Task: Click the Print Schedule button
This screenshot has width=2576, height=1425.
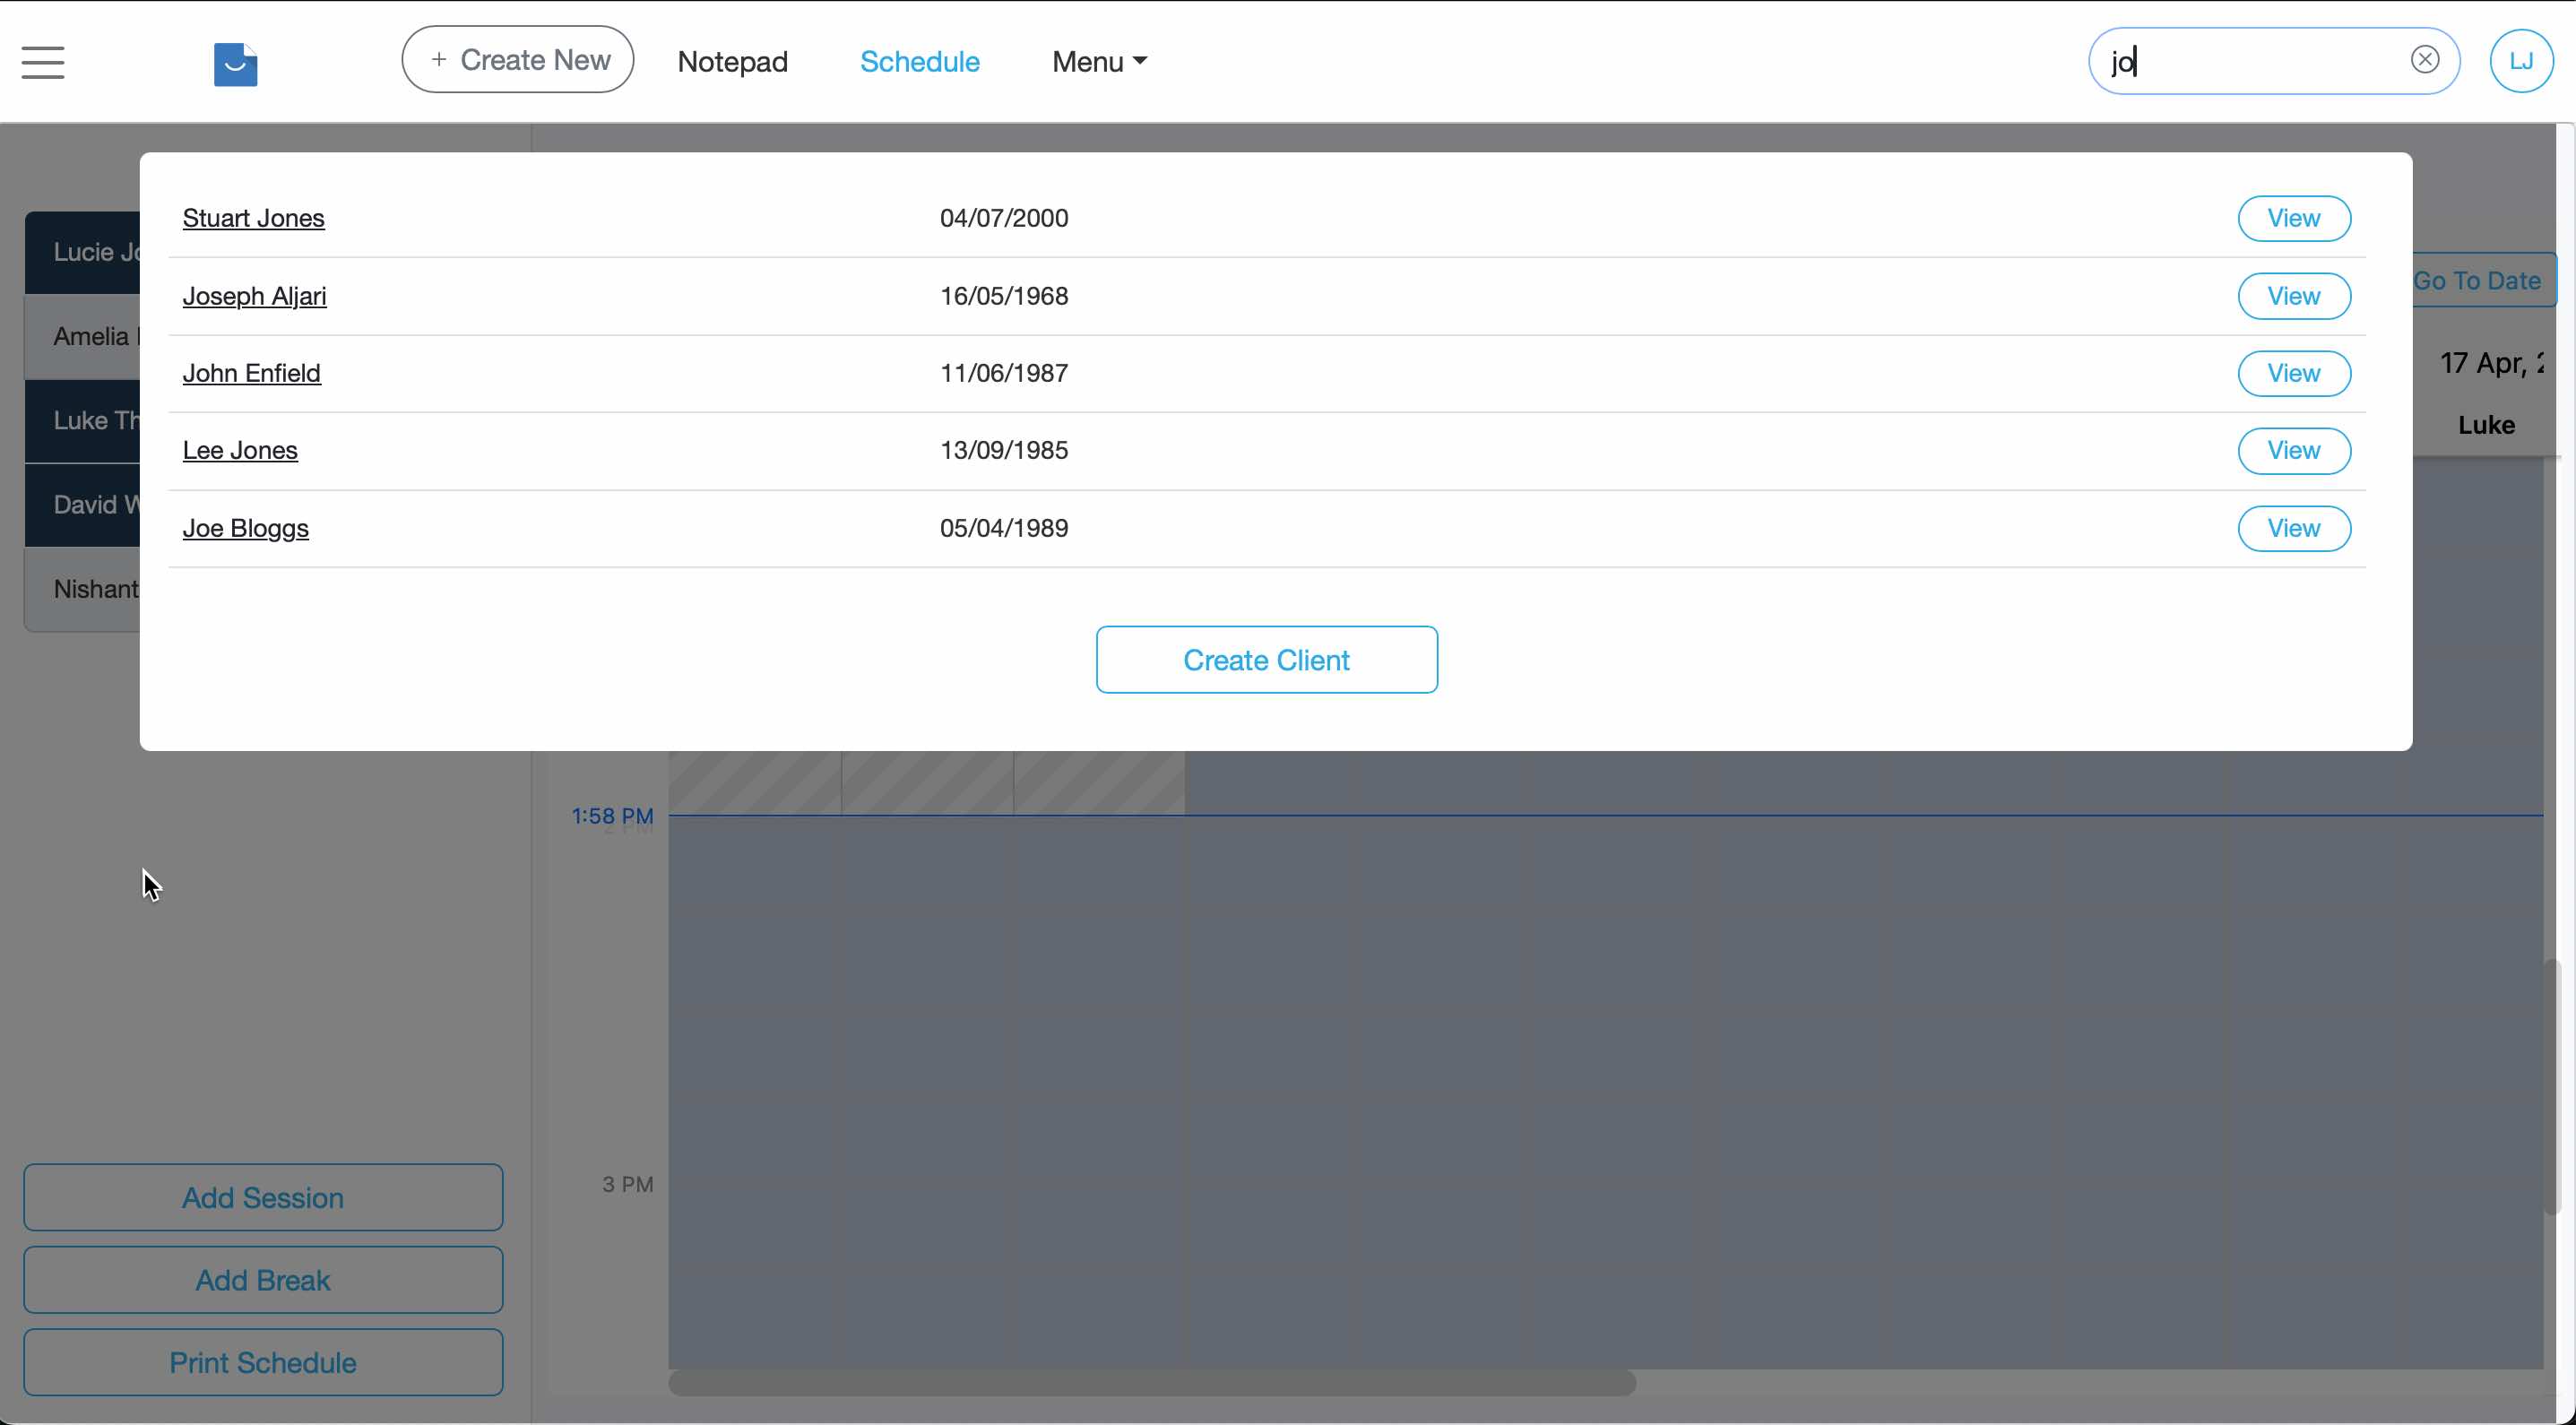Action: [263, 1362]
